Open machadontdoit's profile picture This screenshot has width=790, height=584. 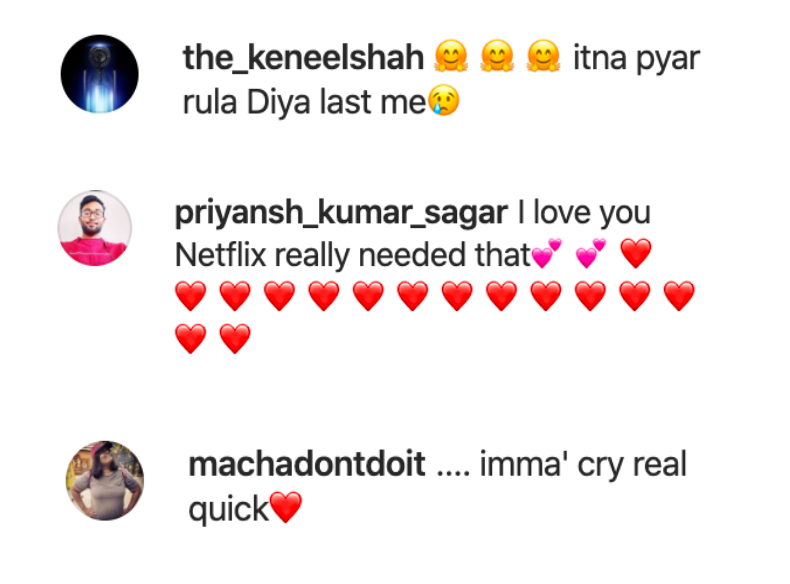click(105, 480)
